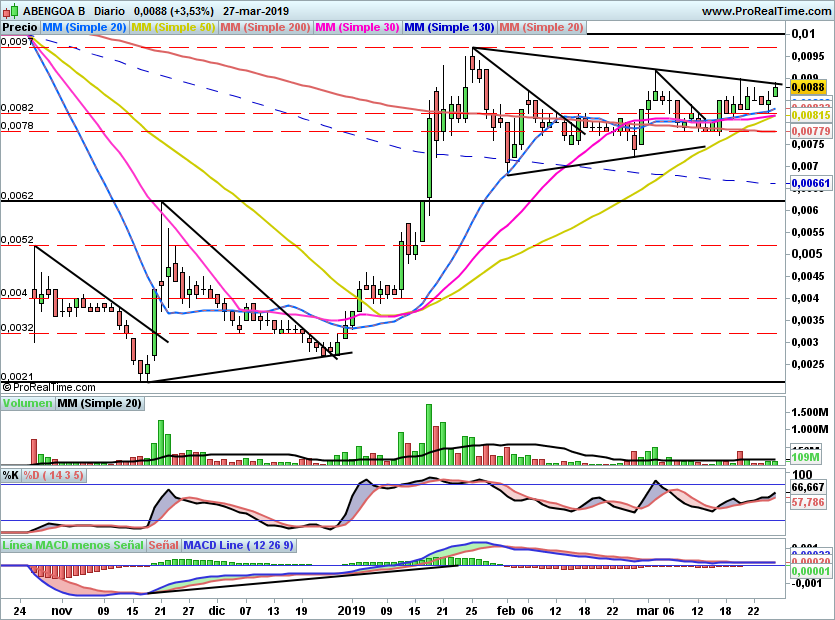
Task: Click the 100 stochastic axis value
Action: click(803, 474)
